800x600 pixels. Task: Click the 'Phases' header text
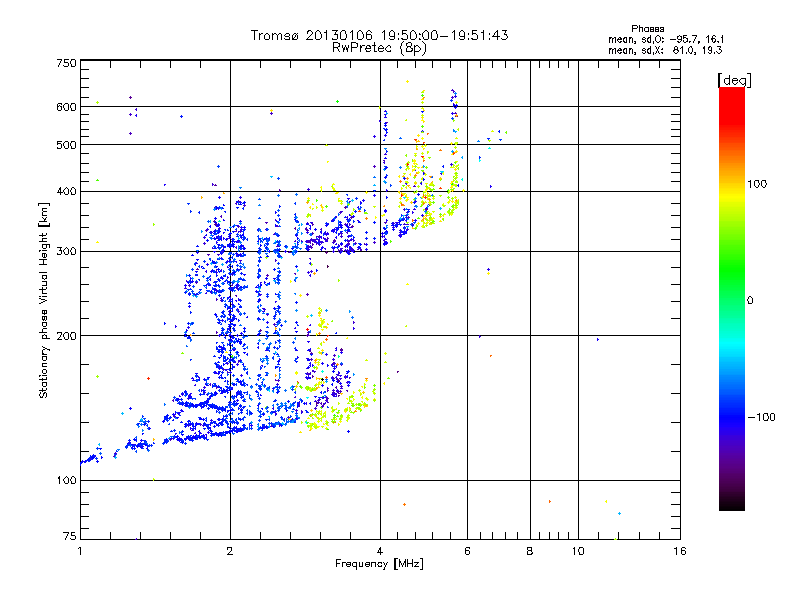pyautogui.click(x=647, y=29)
